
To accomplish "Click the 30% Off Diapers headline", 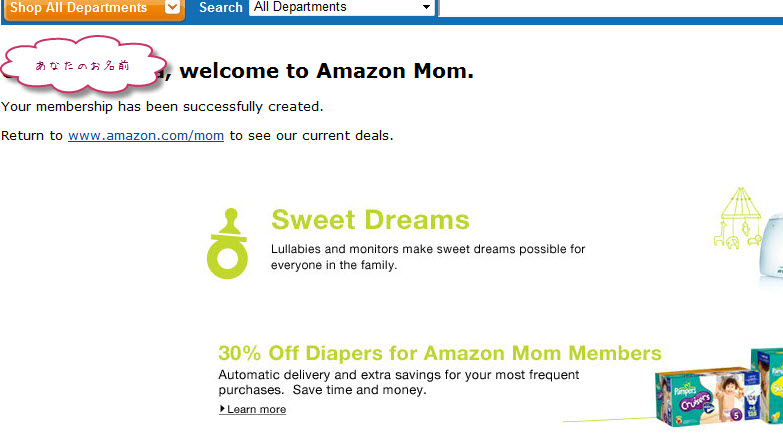I will [440, 353].
